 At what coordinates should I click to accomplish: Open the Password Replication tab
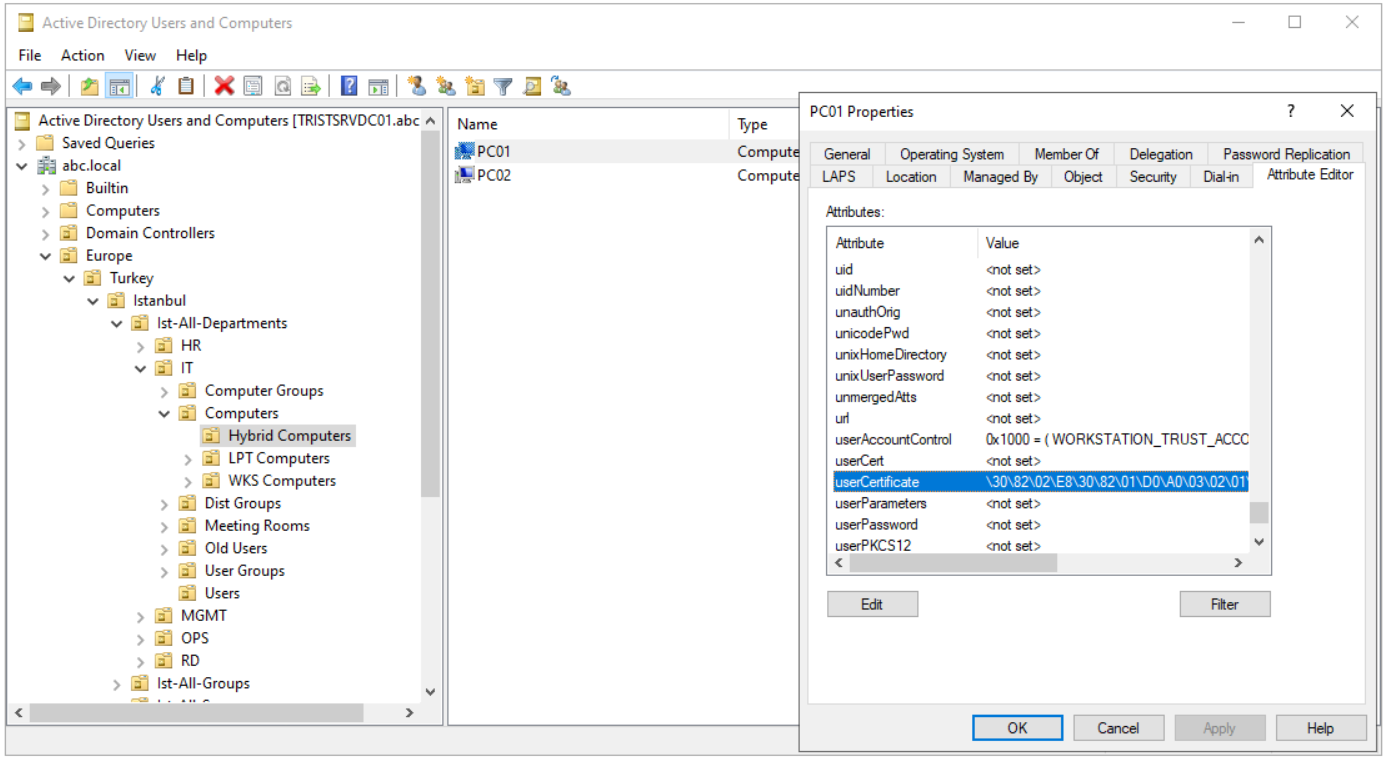click(x=1286, y=154)
